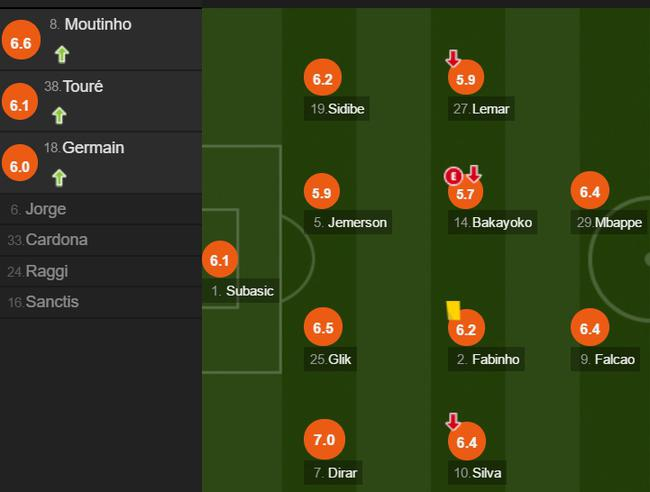Image resolution: width=650 pixels, height=492 pixels.
Task: Click Fabinho's yellow card icon
Action: [453, 310]
